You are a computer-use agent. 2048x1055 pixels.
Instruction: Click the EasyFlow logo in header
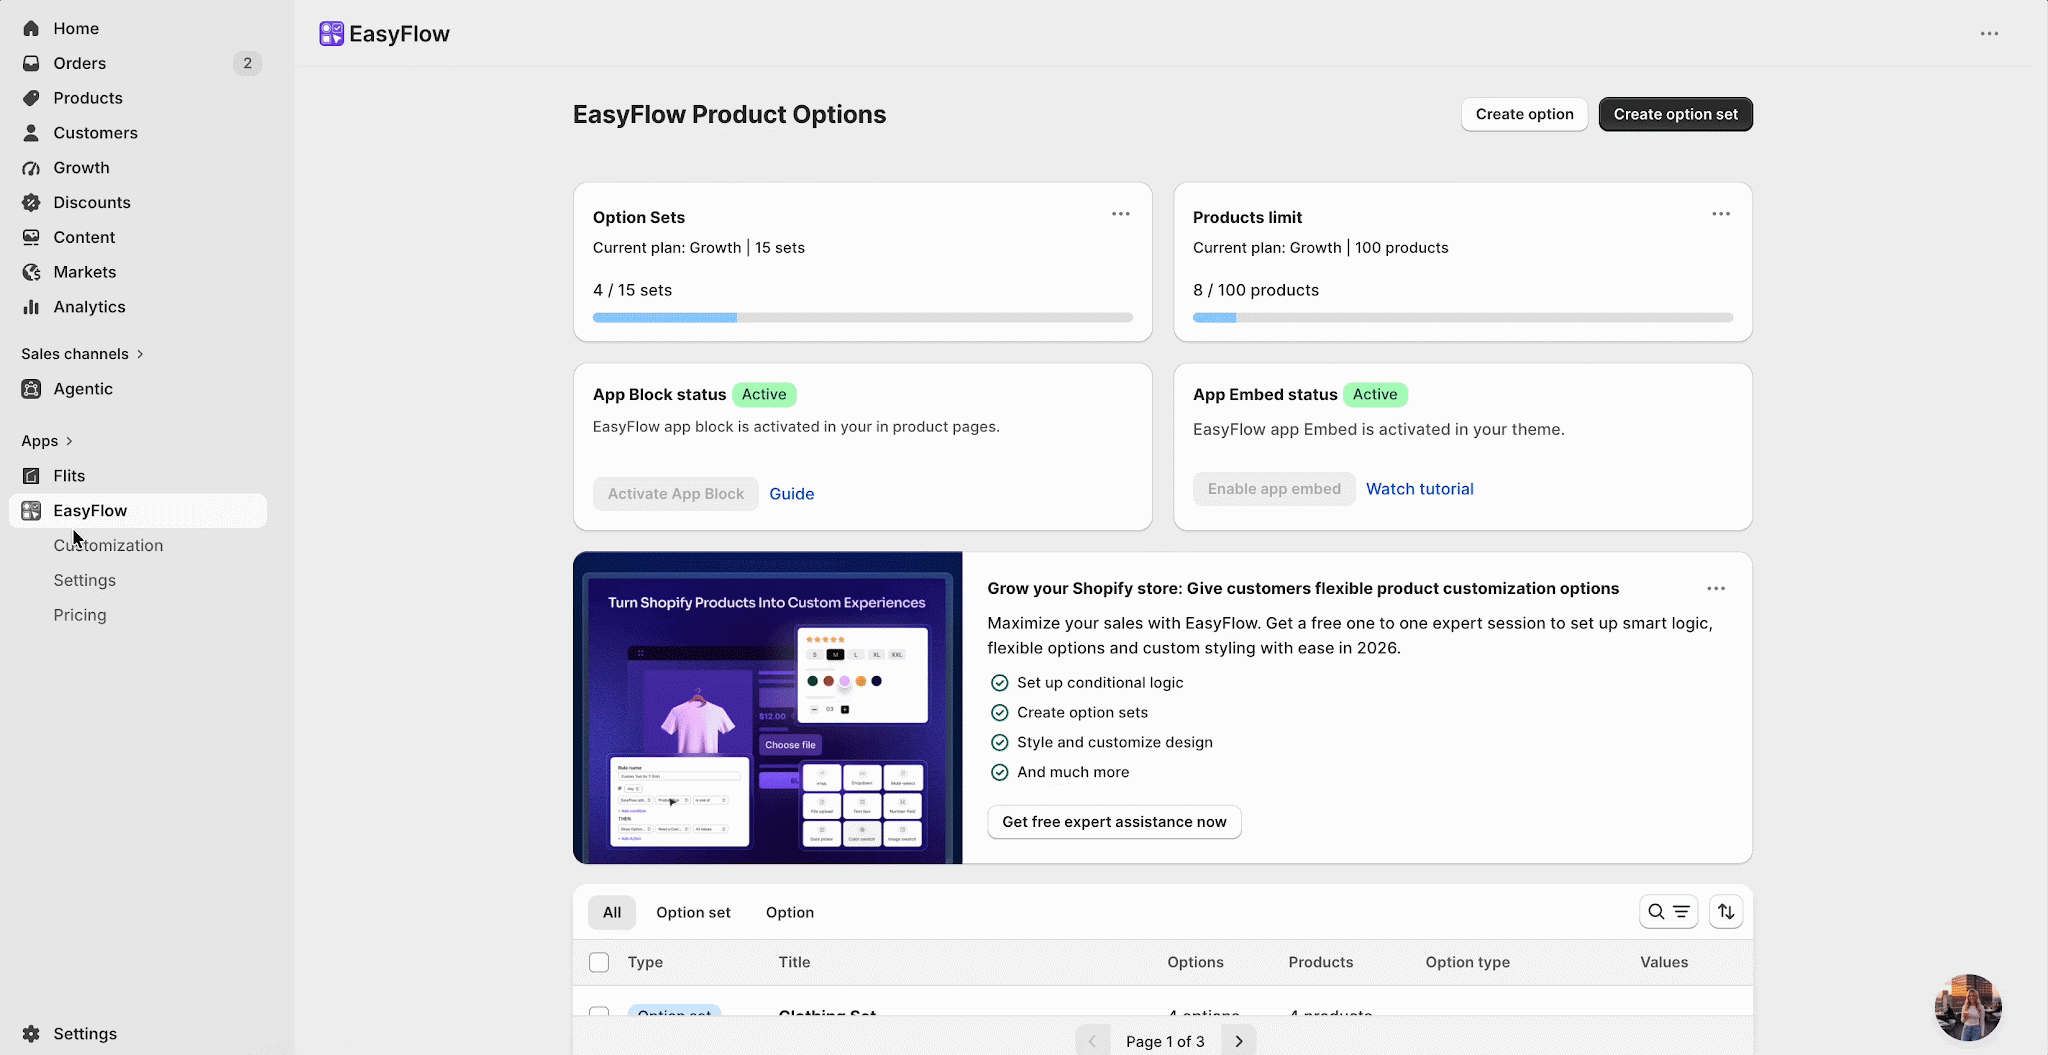point(331,34)
